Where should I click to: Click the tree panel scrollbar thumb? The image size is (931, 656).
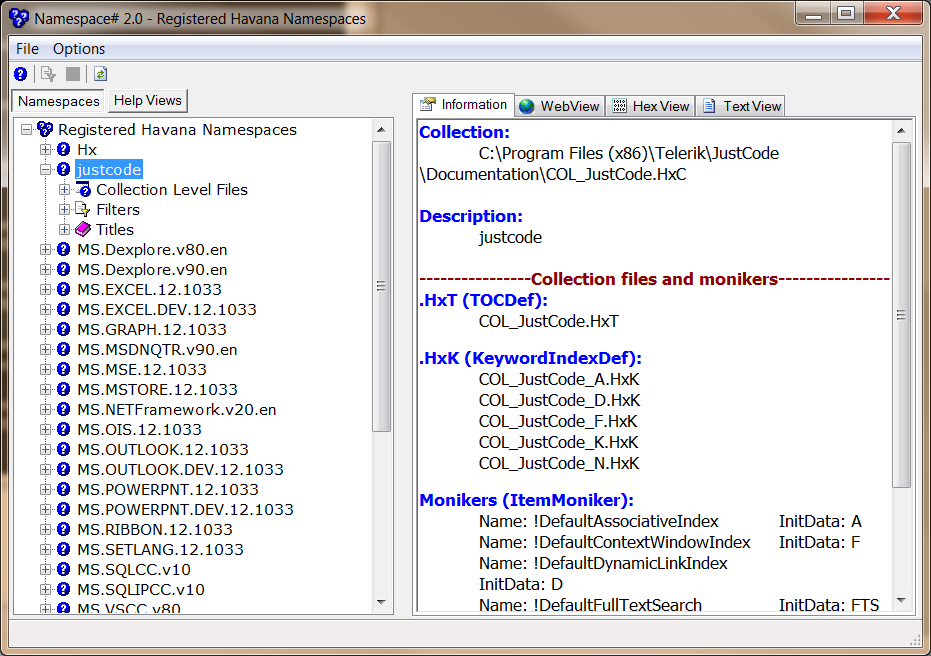coord(381,286)
